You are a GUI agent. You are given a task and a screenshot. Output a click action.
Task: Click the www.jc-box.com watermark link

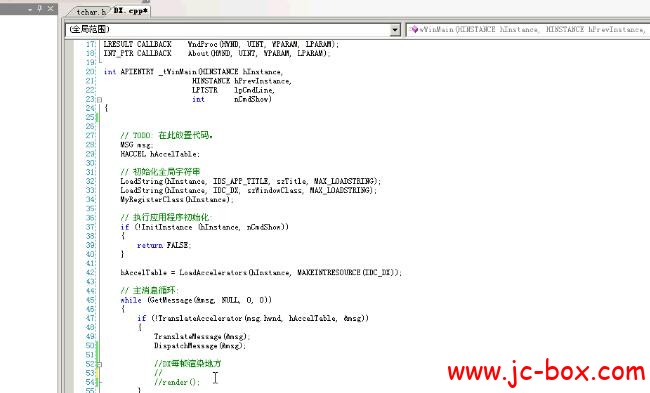coord(546,371)
